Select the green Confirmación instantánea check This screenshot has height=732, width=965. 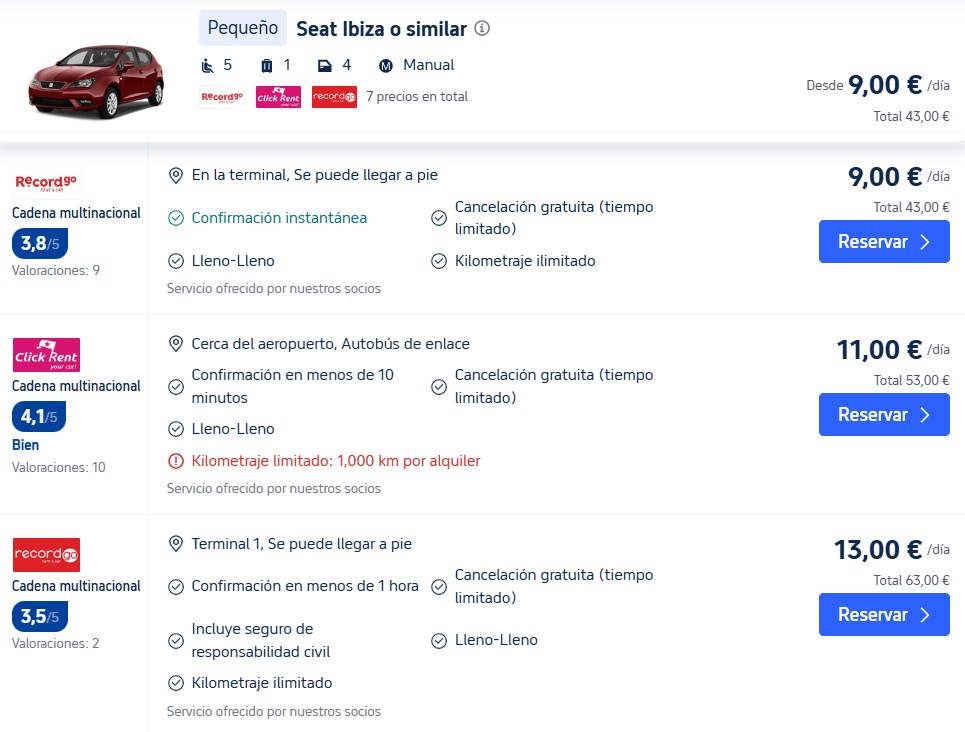(x=176, y=216)
